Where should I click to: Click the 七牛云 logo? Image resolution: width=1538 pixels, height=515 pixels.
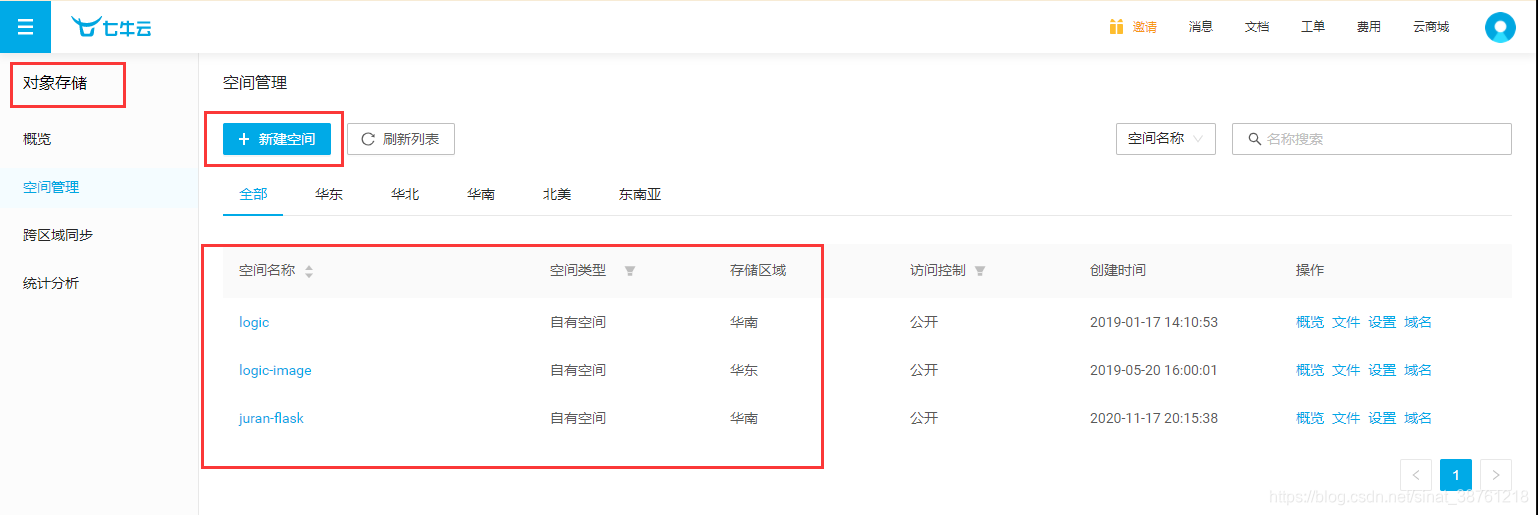pos(111,27)
